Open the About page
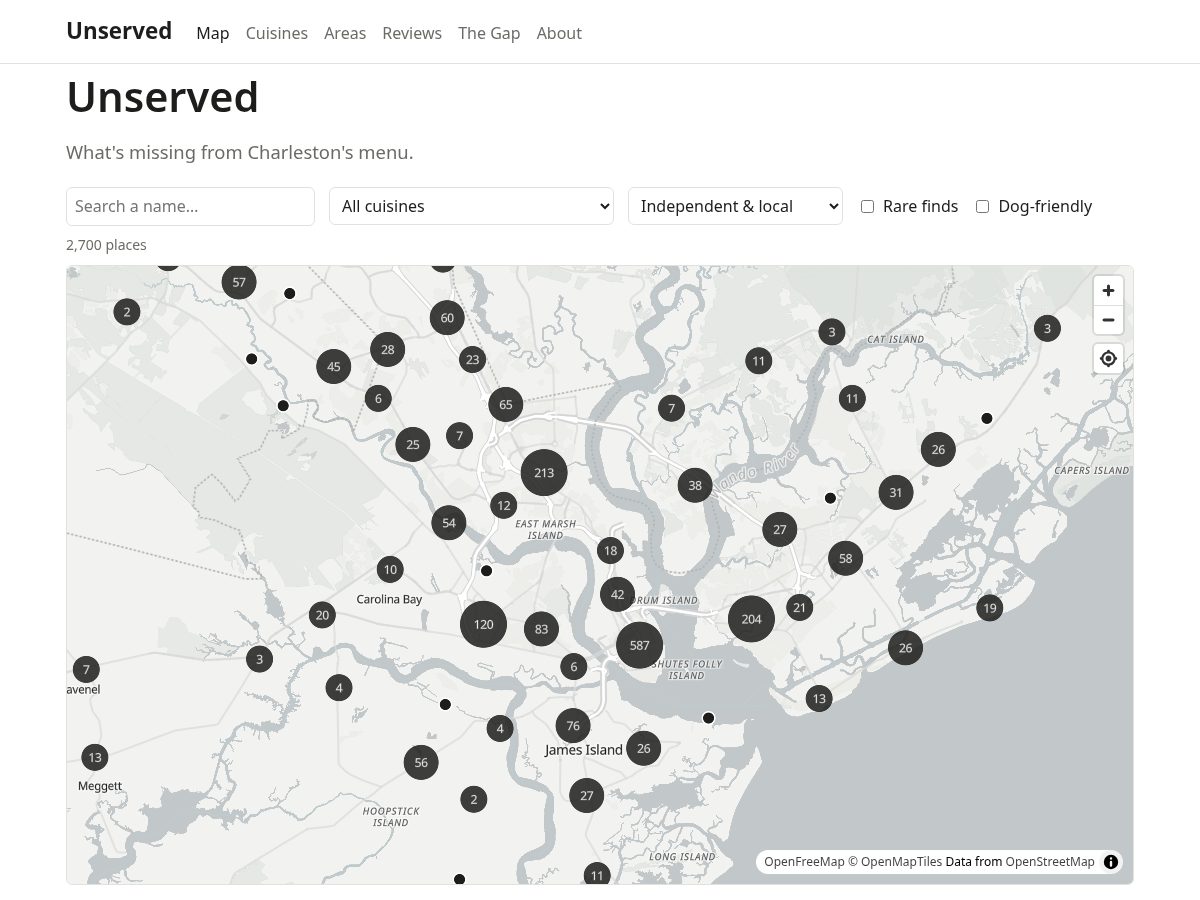 pos(559,33)
